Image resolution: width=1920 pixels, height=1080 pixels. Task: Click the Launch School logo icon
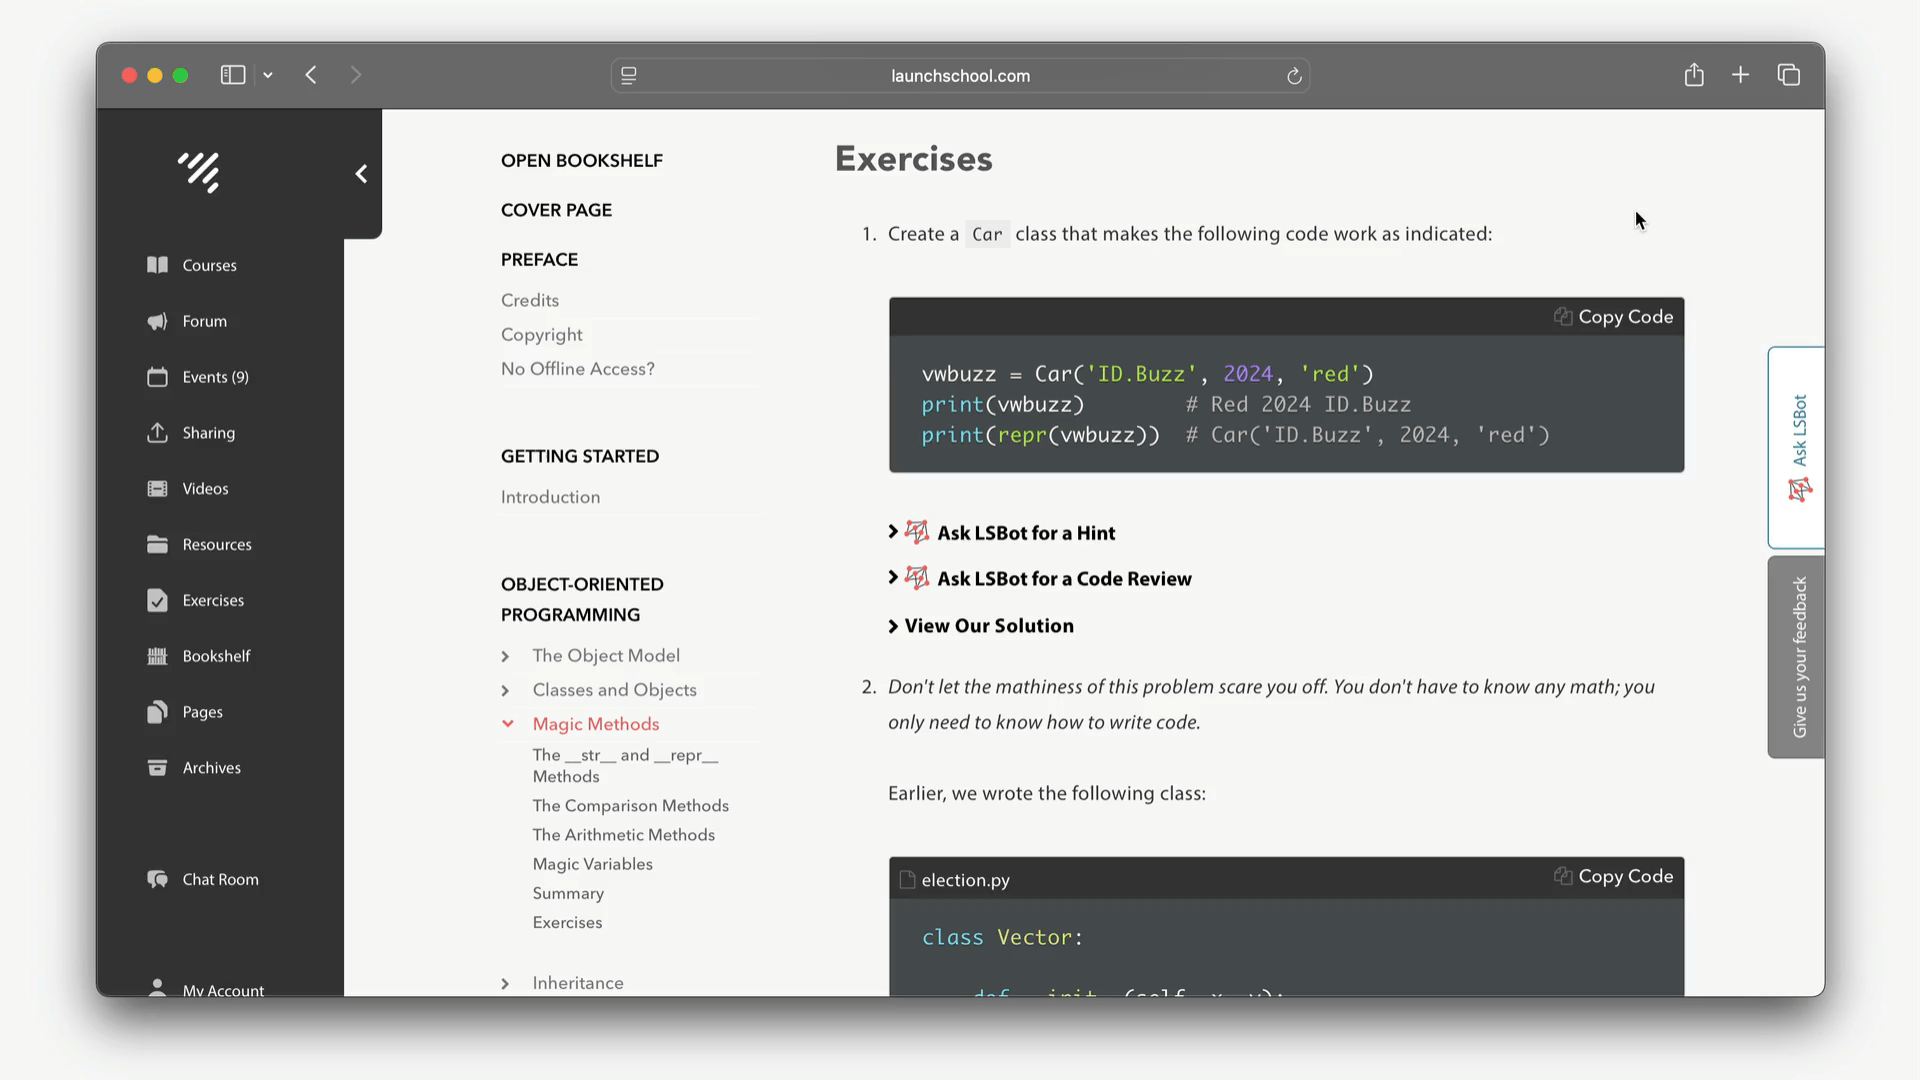pos(199,172)
